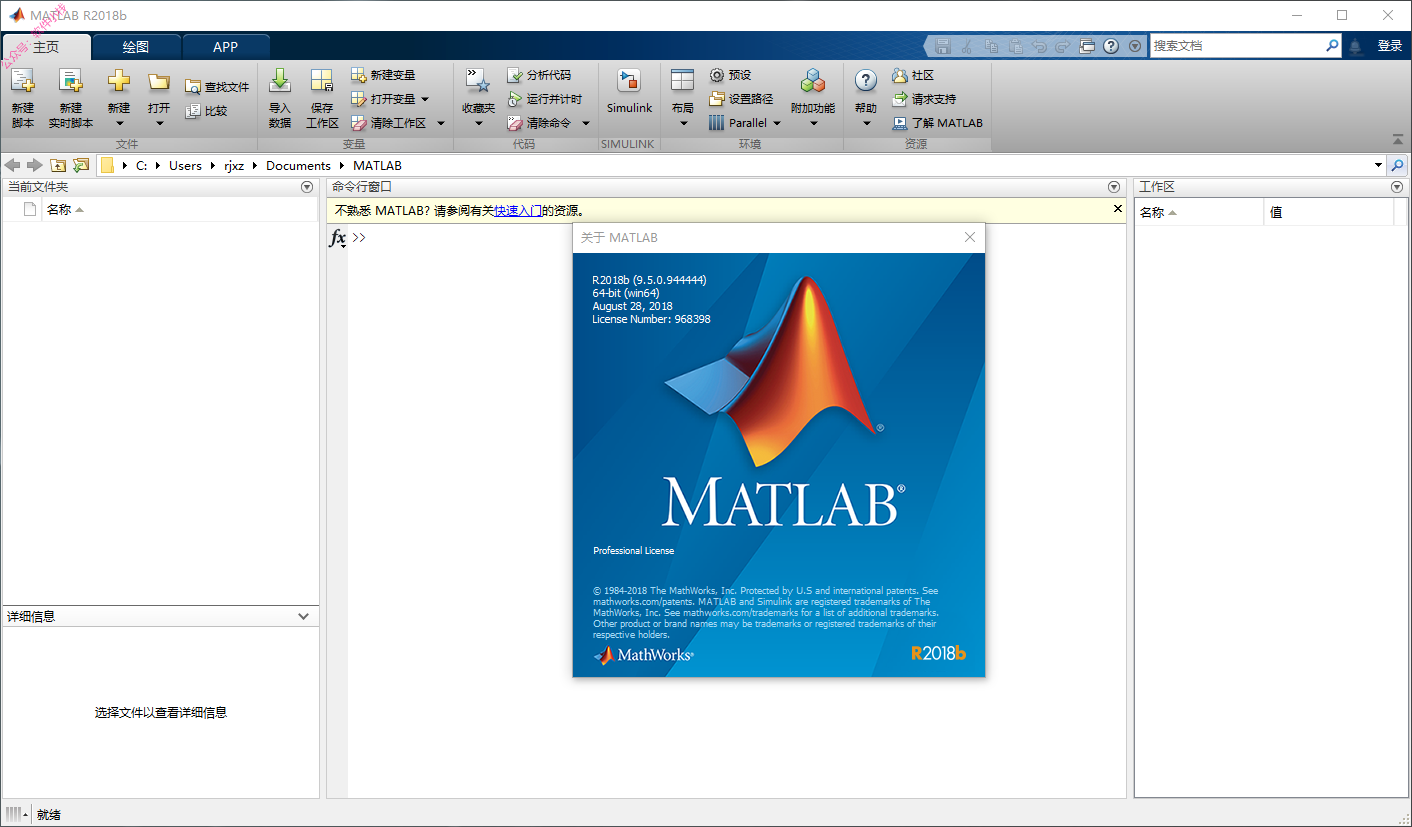Click the yellow plus 新建 (New) icon
This screenshot has width=1412, height=827.
[119, 82]
